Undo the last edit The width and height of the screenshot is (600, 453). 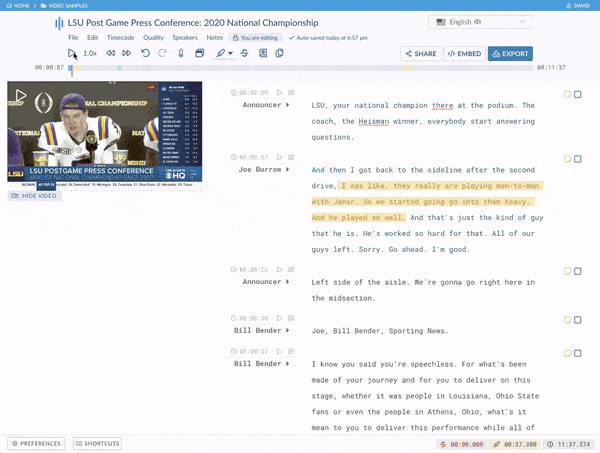click(x=145, y=53)
